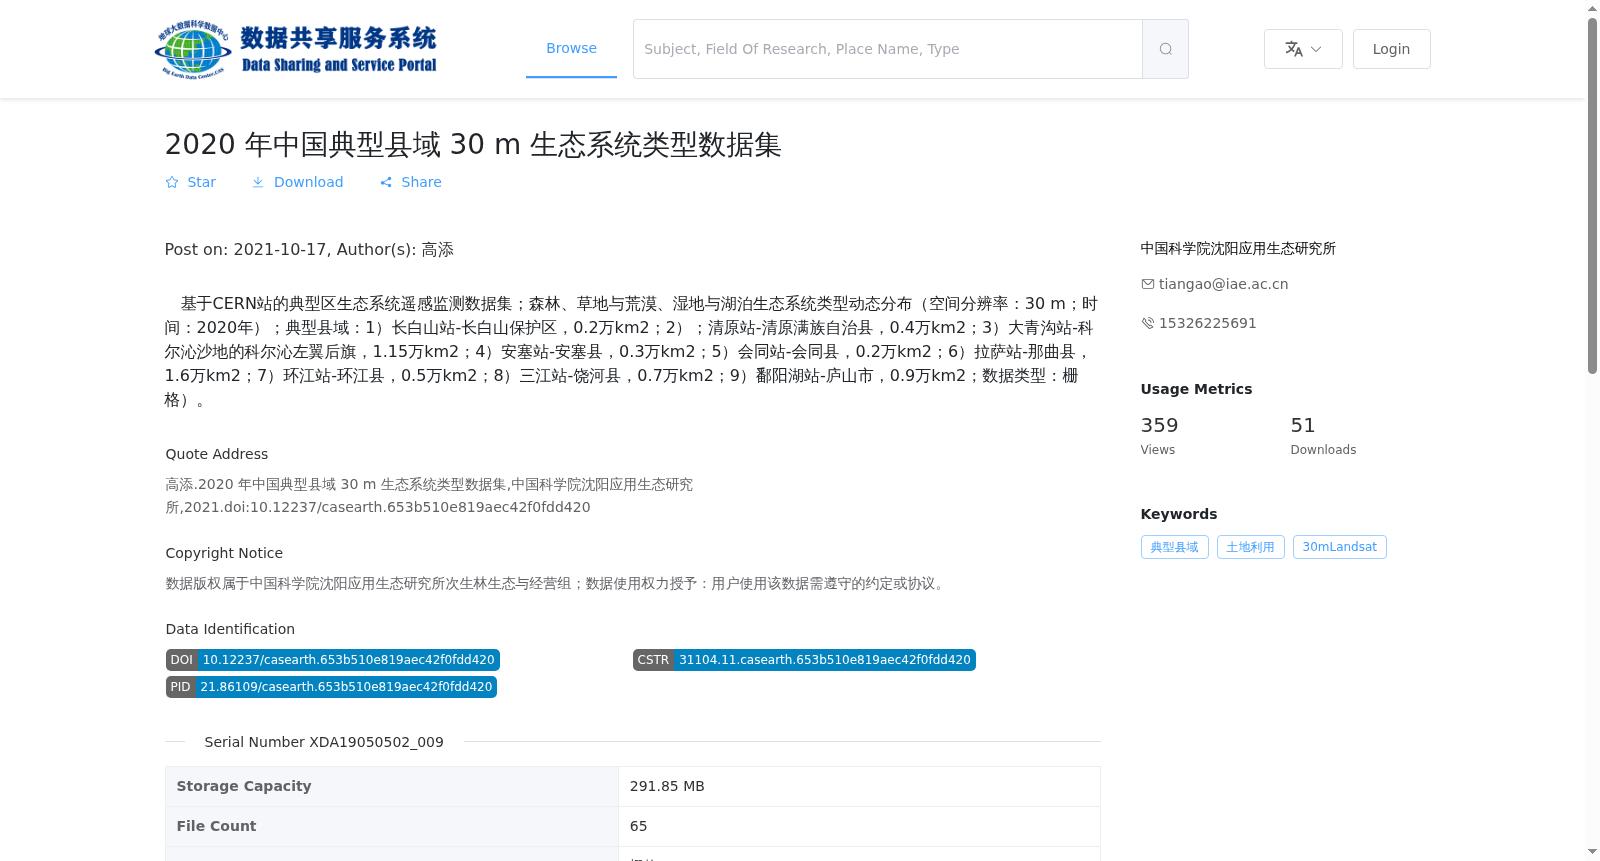Click the envelope email icon
The height and width of the screenshot is (861, 1600).
click(x=1148, y=284)
